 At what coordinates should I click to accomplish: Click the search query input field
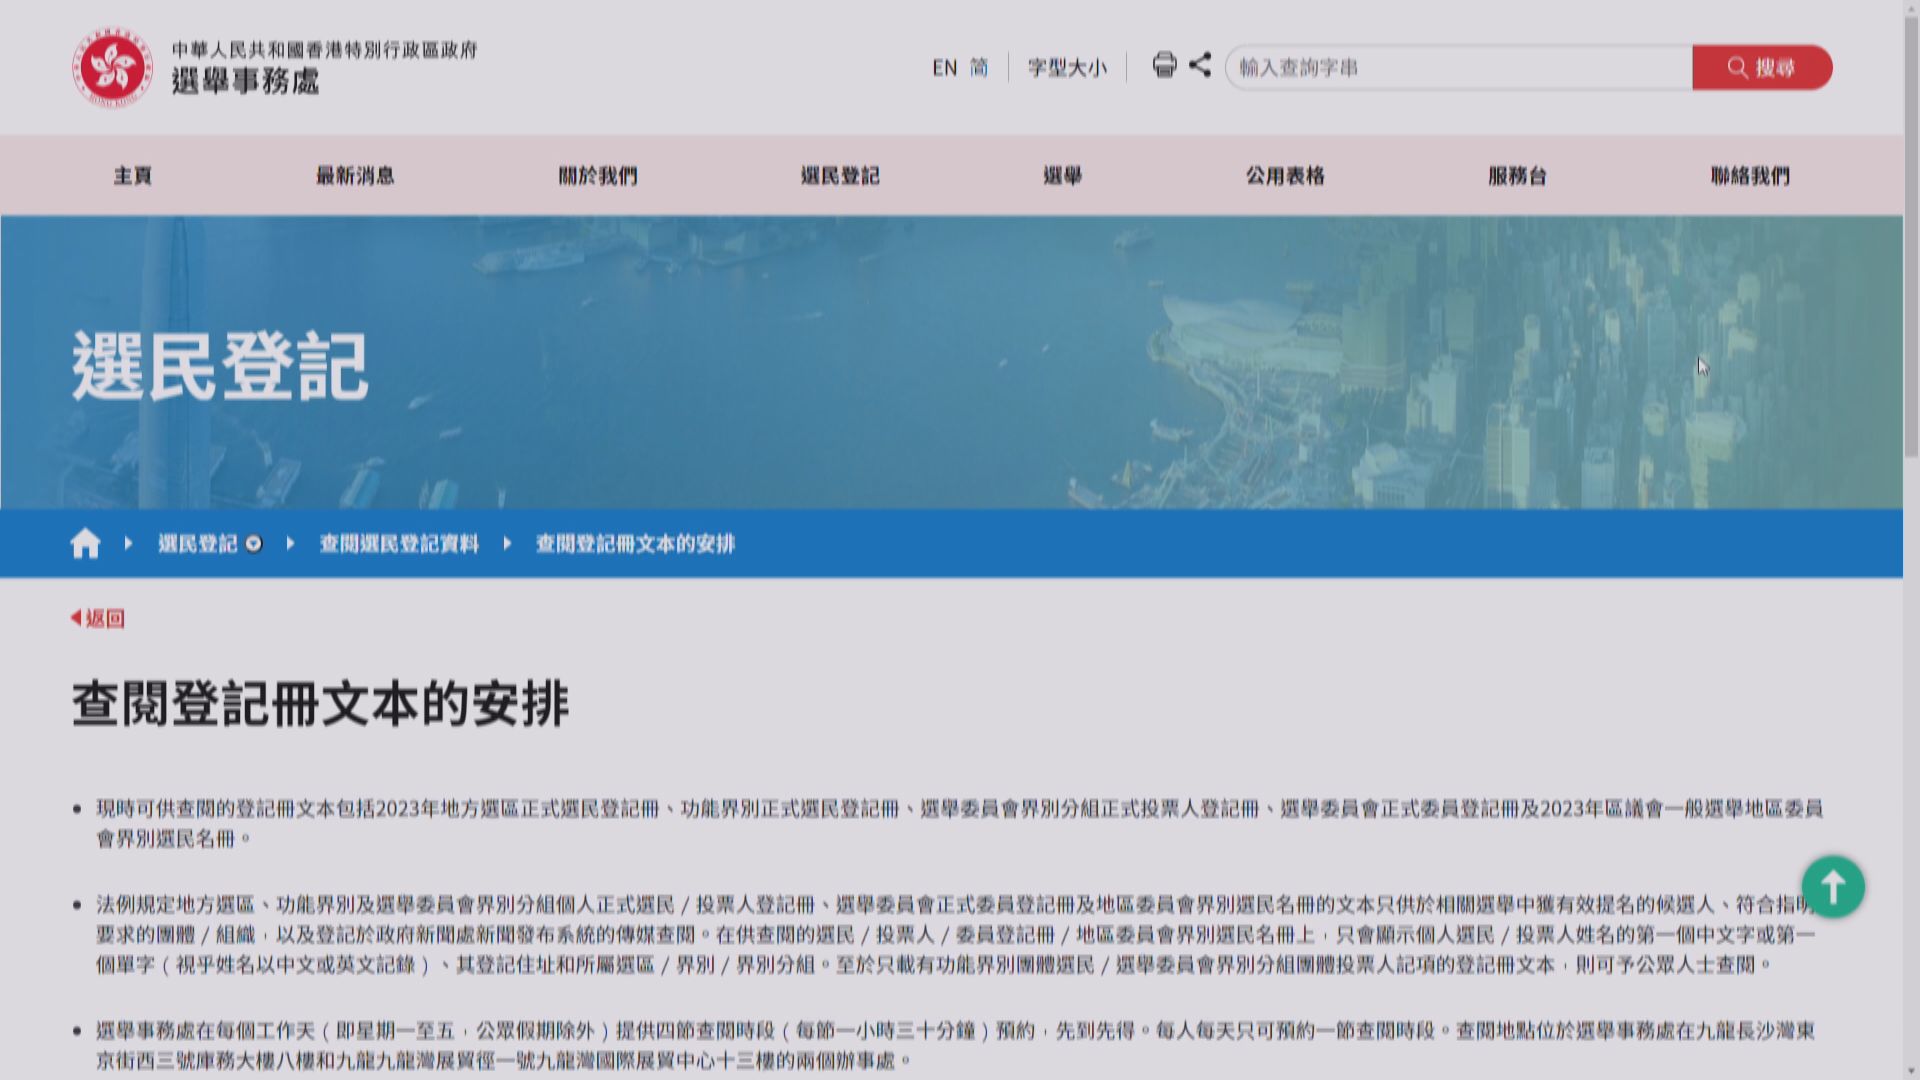coord(1458,67)
